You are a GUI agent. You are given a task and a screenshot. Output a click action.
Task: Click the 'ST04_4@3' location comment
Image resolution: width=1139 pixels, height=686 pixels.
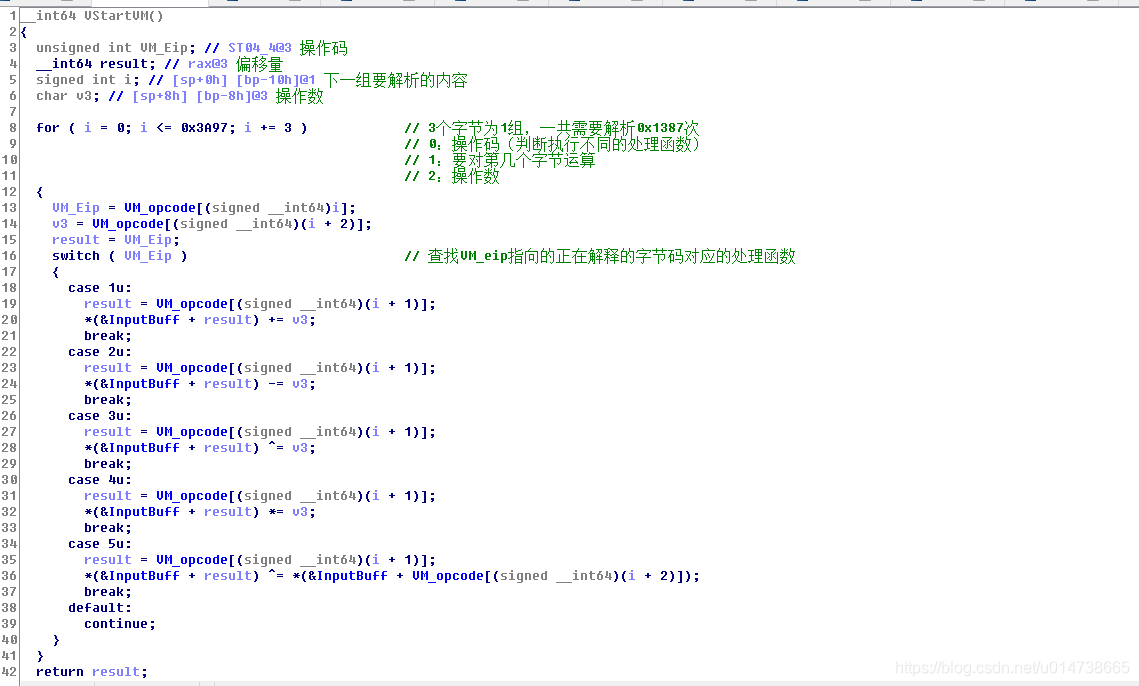[x=260, y=48]
